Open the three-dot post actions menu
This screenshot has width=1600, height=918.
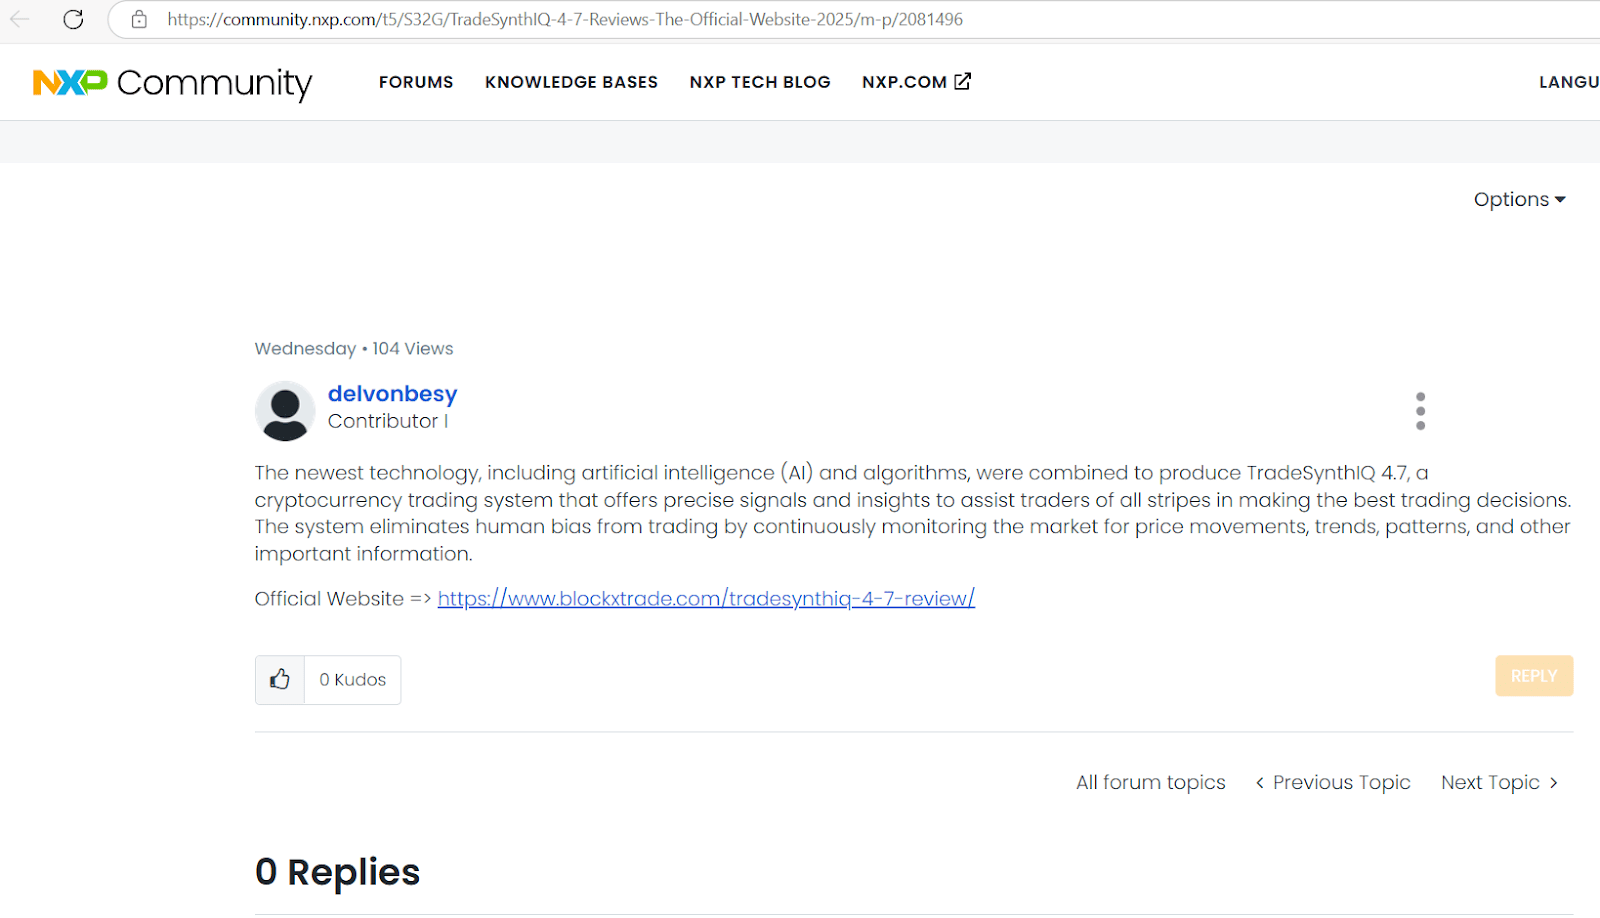coord(1419,410)
